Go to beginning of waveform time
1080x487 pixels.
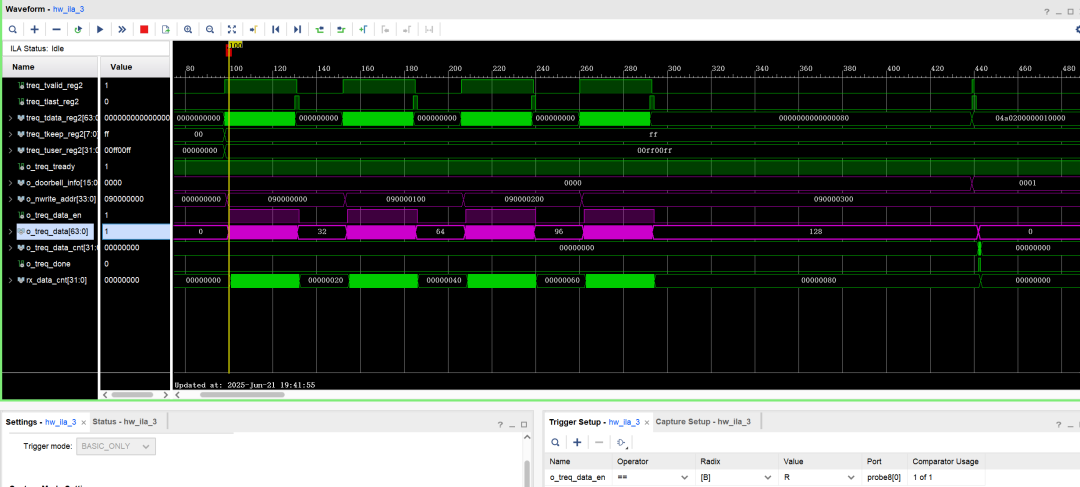pos(276,30)
